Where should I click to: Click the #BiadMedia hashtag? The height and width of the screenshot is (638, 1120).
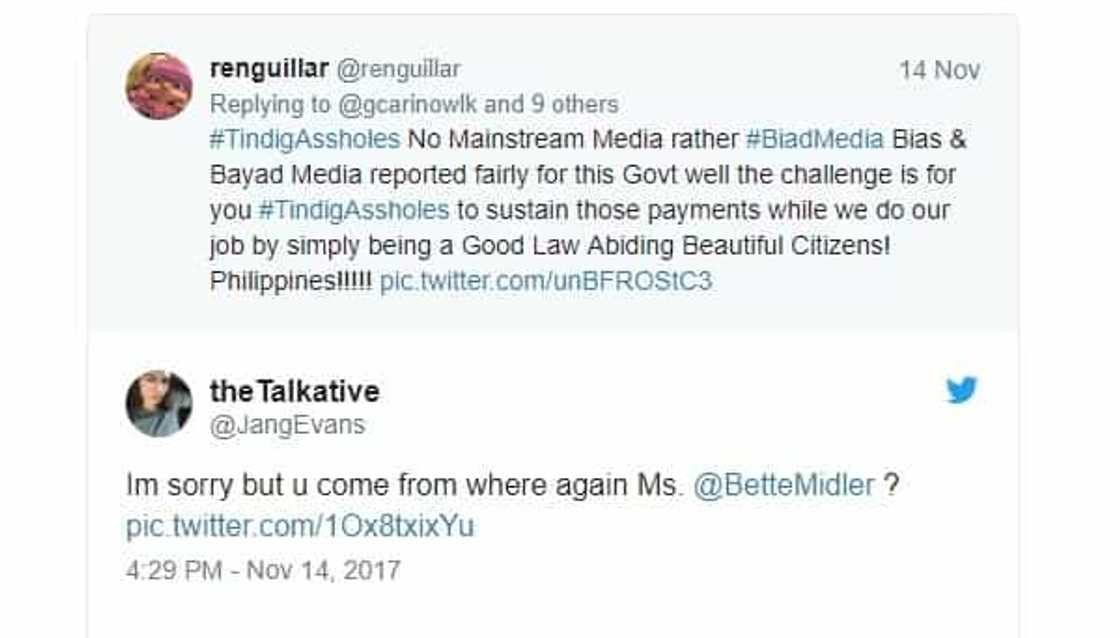(x=815, y=139)
